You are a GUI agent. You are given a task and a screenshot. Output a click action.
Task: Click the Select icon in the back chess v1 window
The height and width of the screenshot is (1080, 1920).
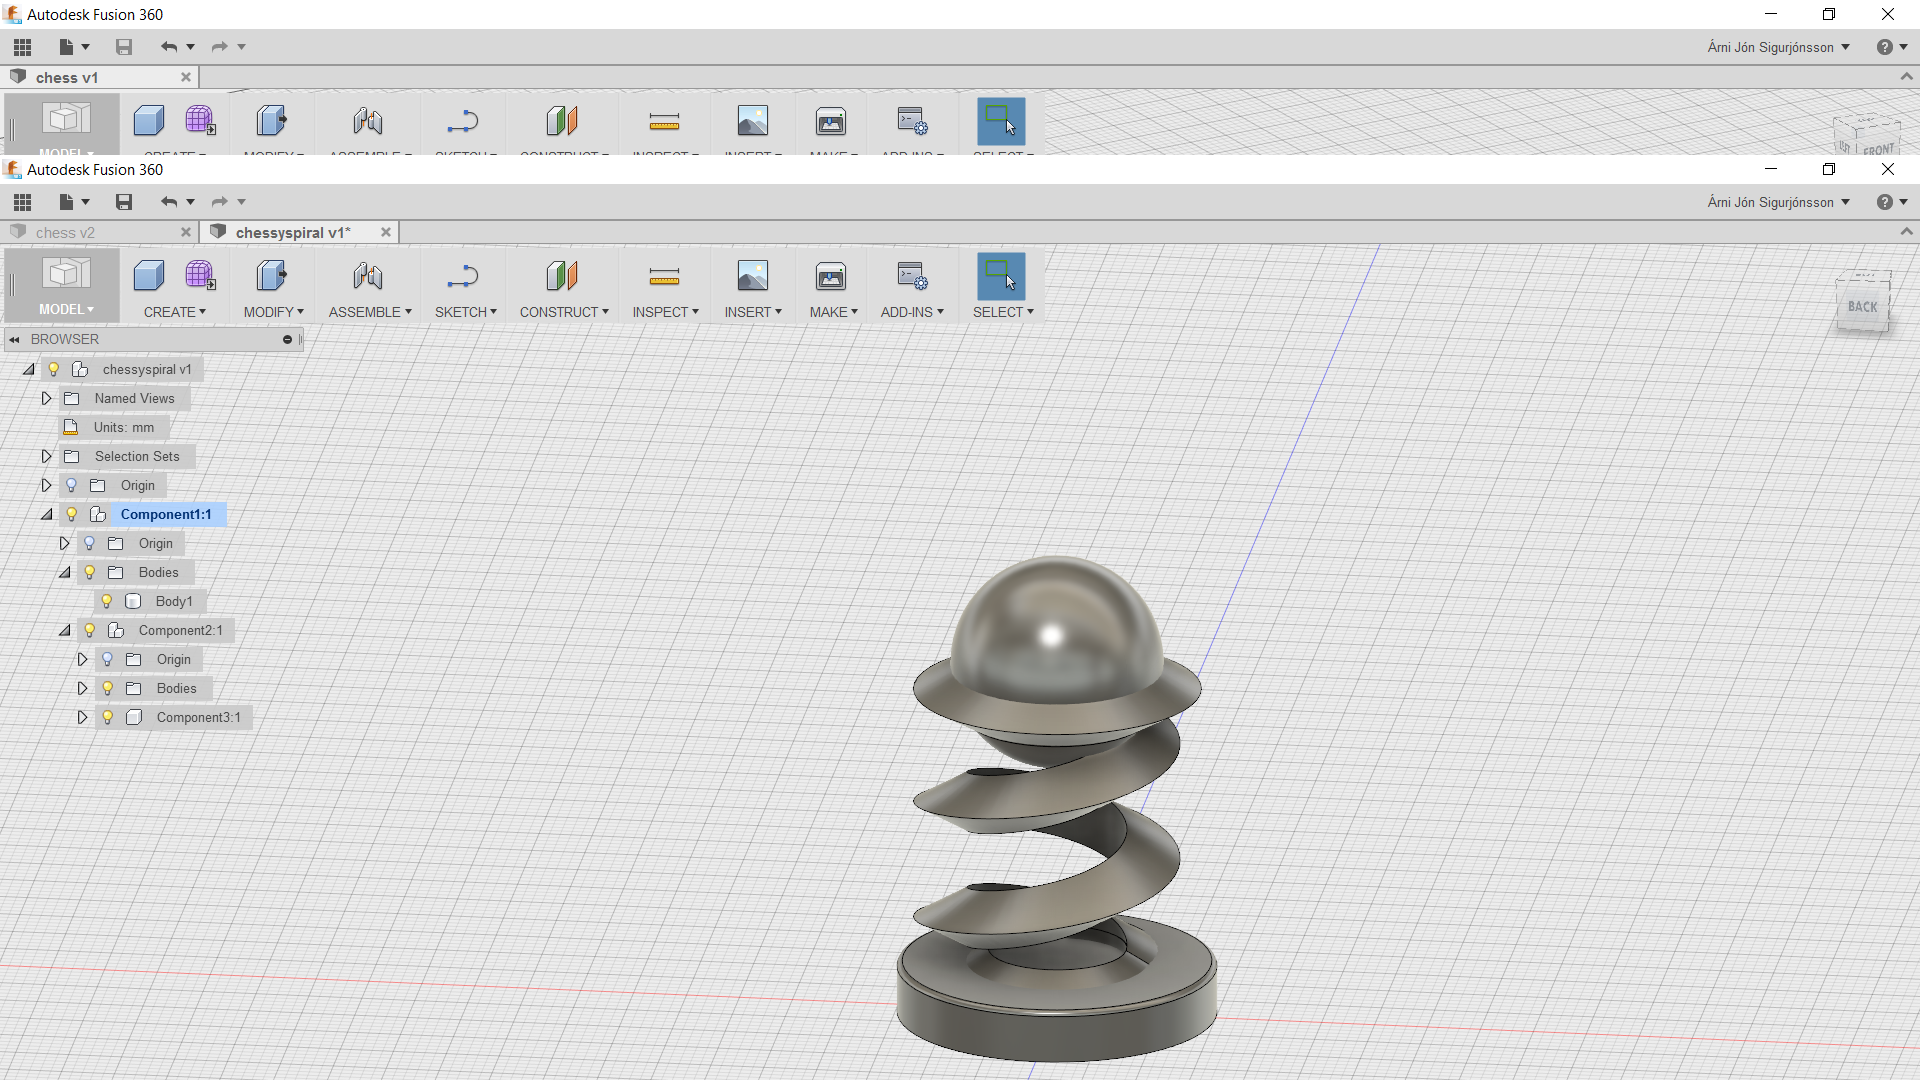coord(1001,121)
